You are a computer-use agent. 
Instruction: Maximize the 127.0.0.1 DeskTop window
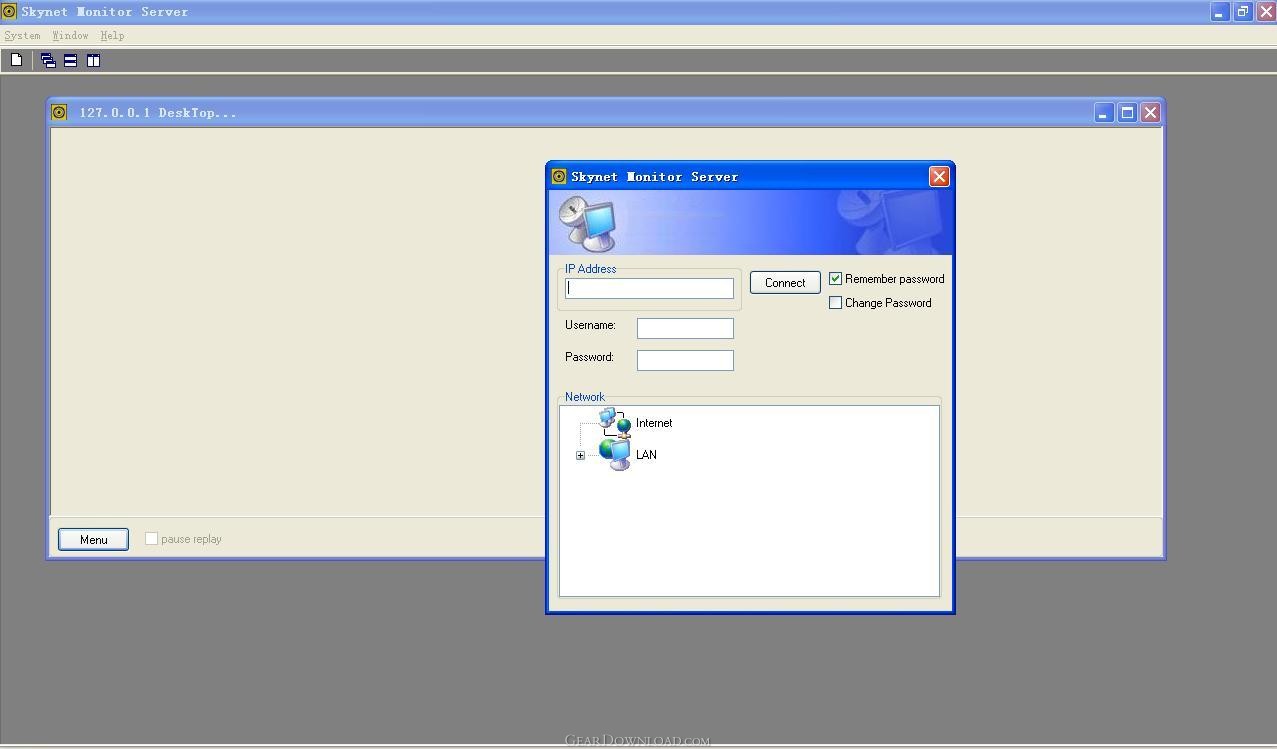[x=1127, y=112]
